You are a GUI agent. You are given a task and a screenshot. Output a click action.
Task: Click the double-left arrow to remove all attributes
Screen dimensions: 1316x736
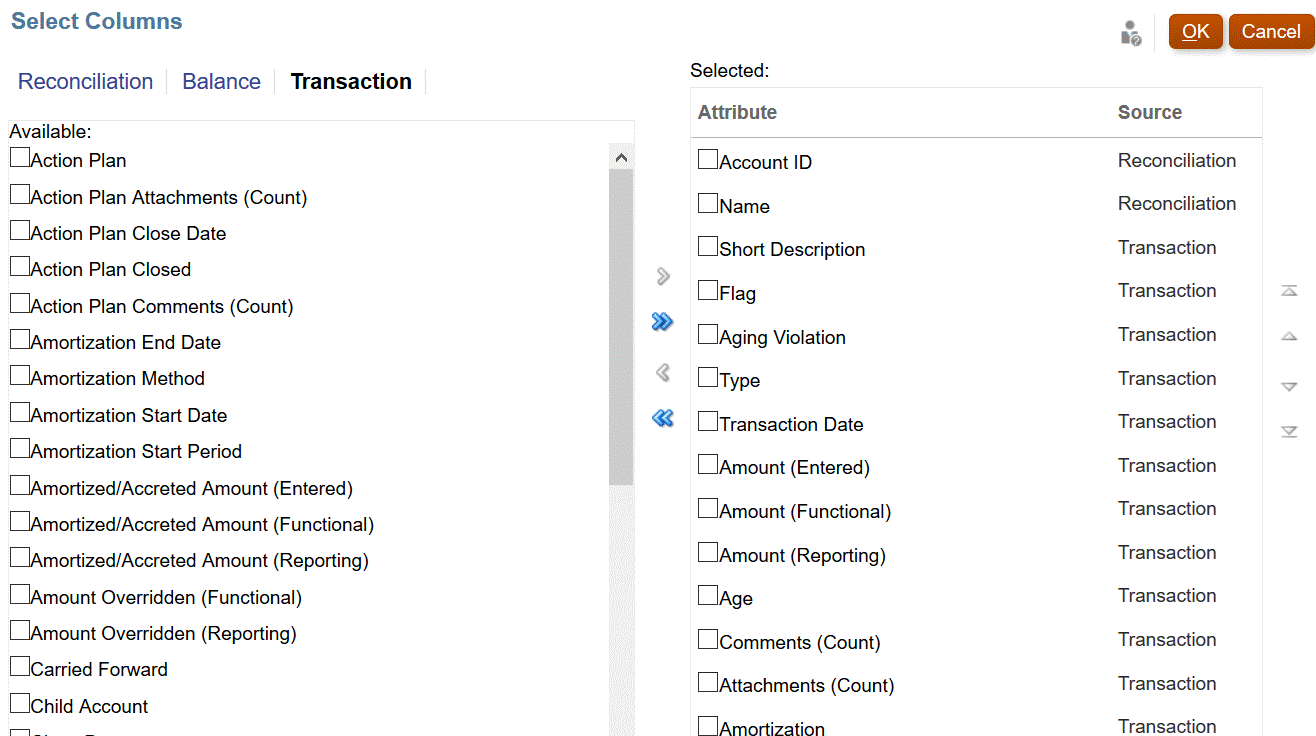(x=662, y=418)
